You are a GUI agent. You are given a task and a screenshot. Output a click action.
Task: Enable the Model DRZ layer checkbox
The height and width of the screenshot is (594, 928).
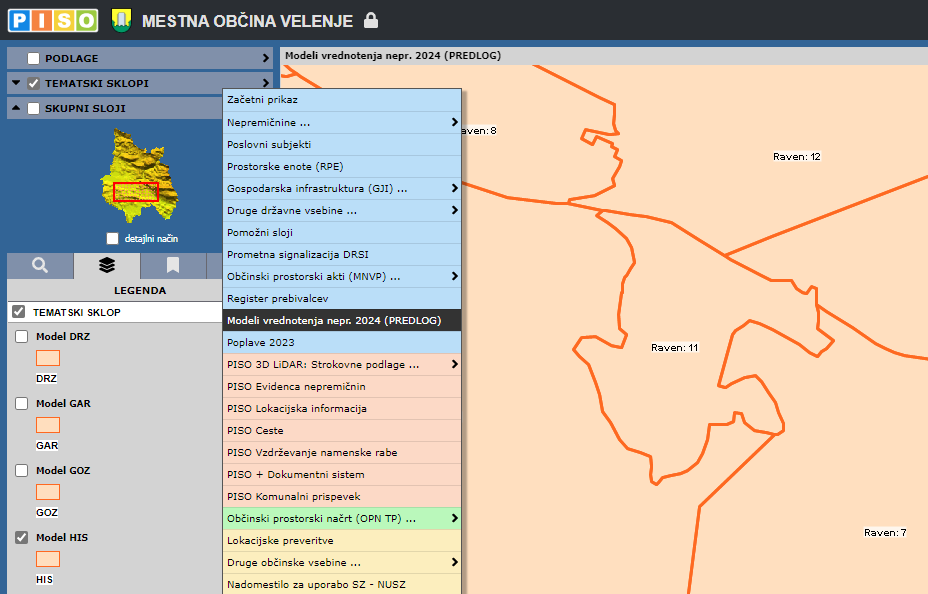tap(22, 337)
